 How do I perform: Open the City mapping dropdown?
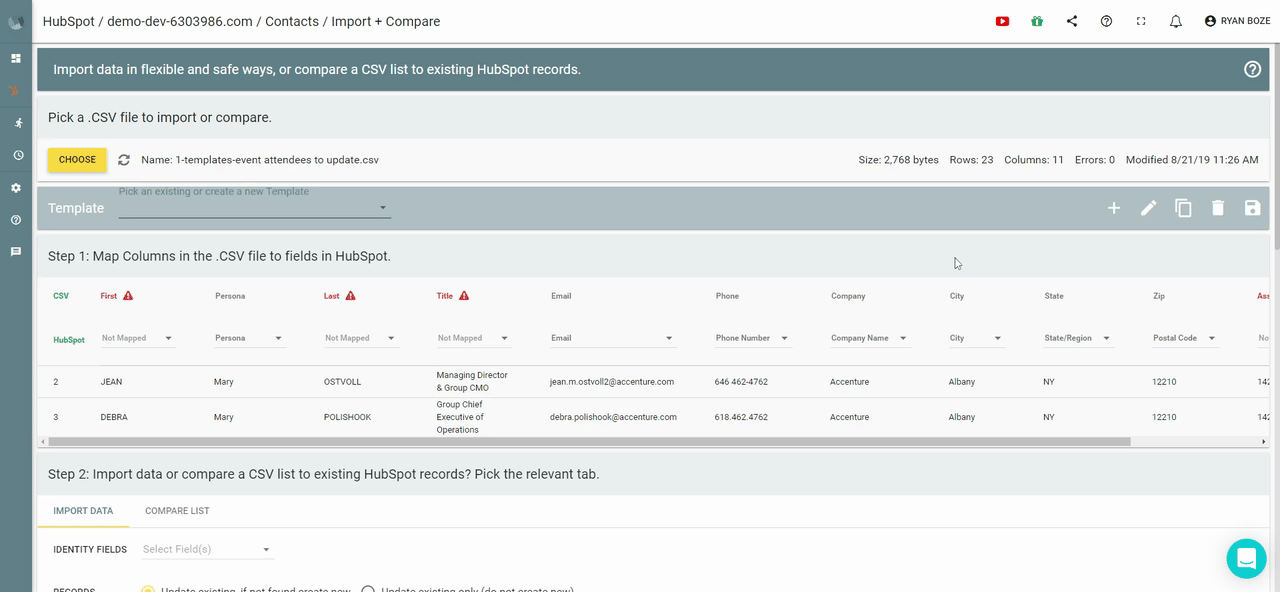point(976,338)
